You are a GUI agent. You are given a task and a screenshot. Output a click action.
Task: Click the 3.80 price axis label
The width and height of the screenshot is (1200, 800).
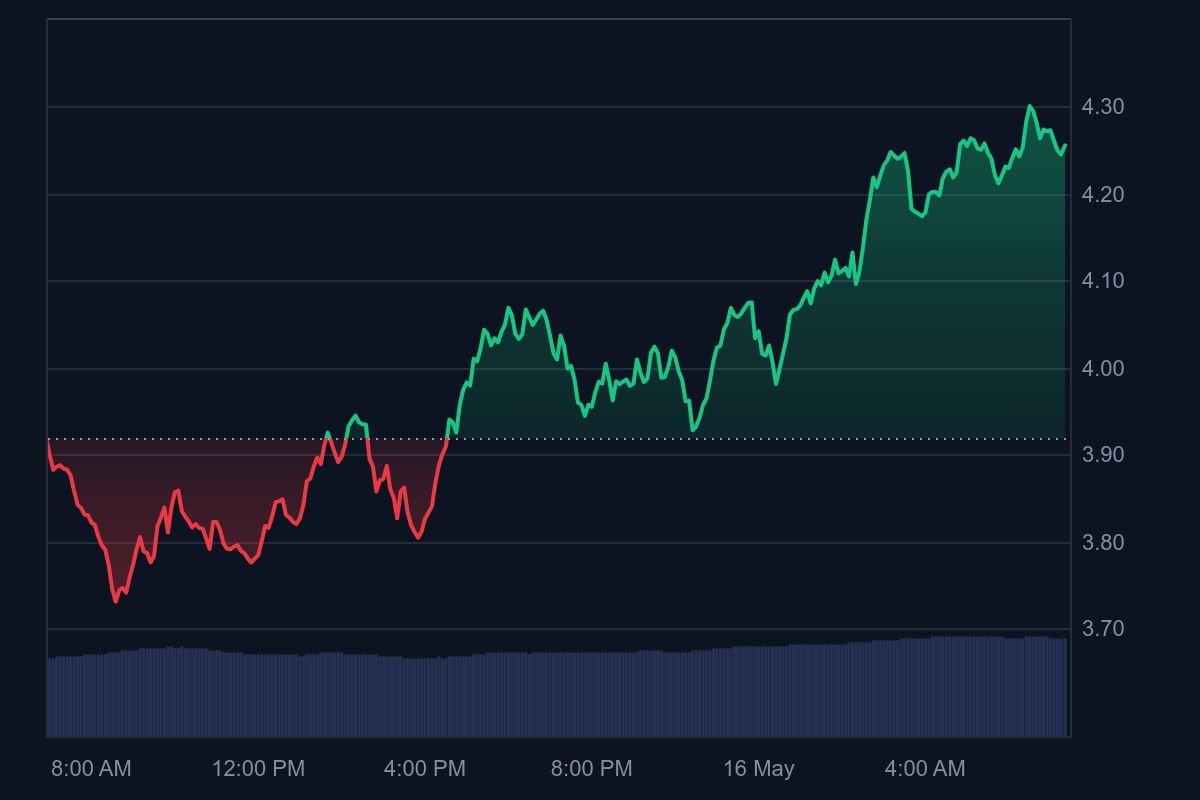(x=1103, y=543)
